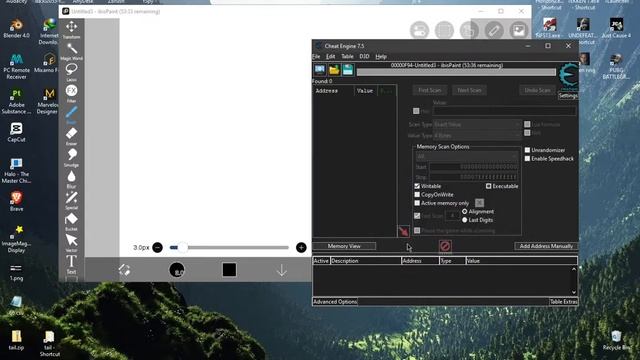
Task: Open the Edit menu in Cheat Engine
Action: click(x=331, y=56)
